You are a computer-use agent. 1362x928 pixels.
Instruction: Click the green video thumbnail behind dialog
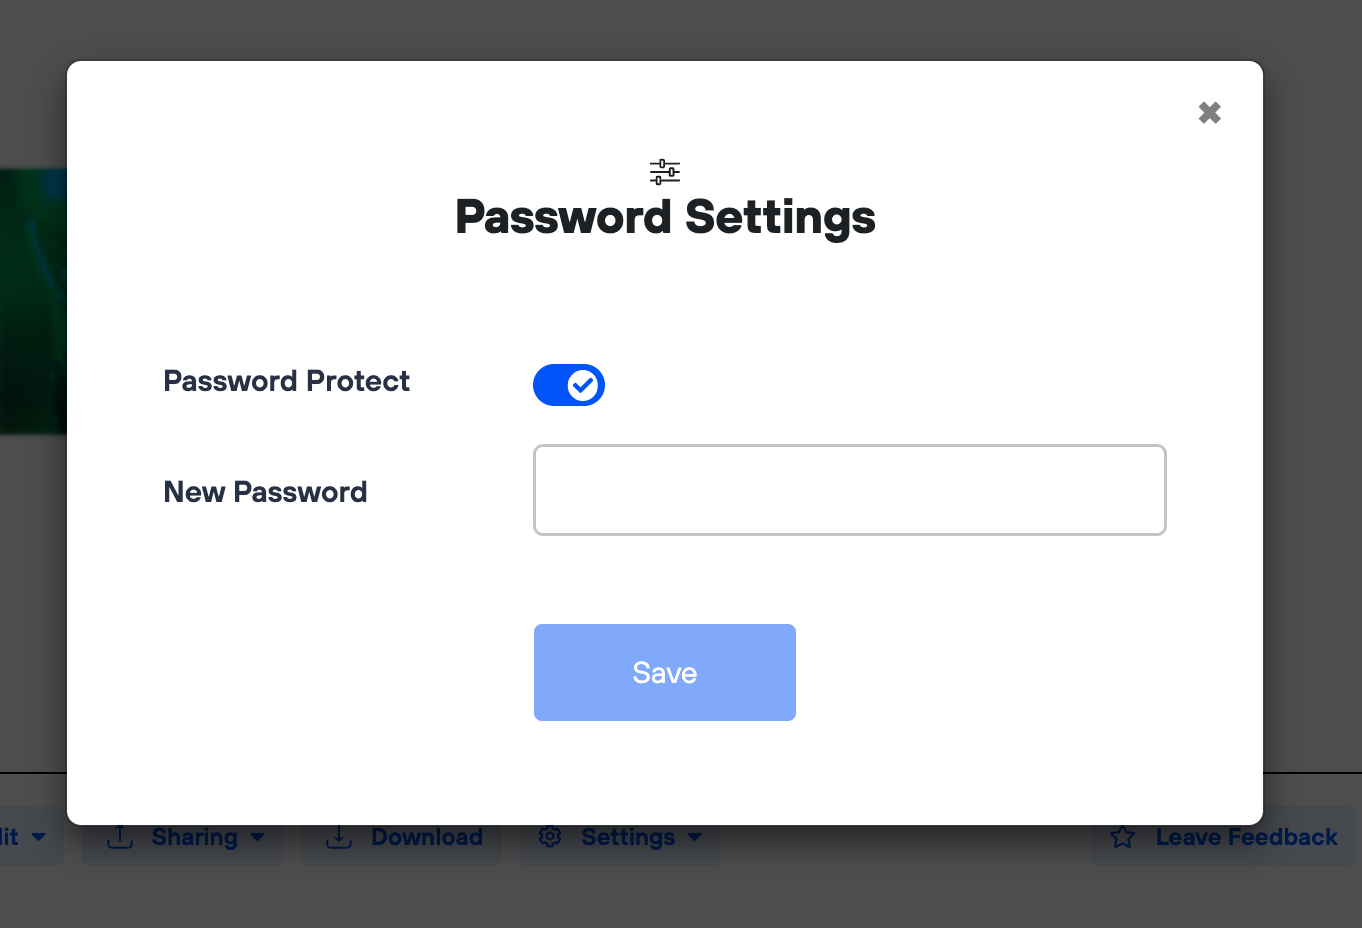point(32,300)
